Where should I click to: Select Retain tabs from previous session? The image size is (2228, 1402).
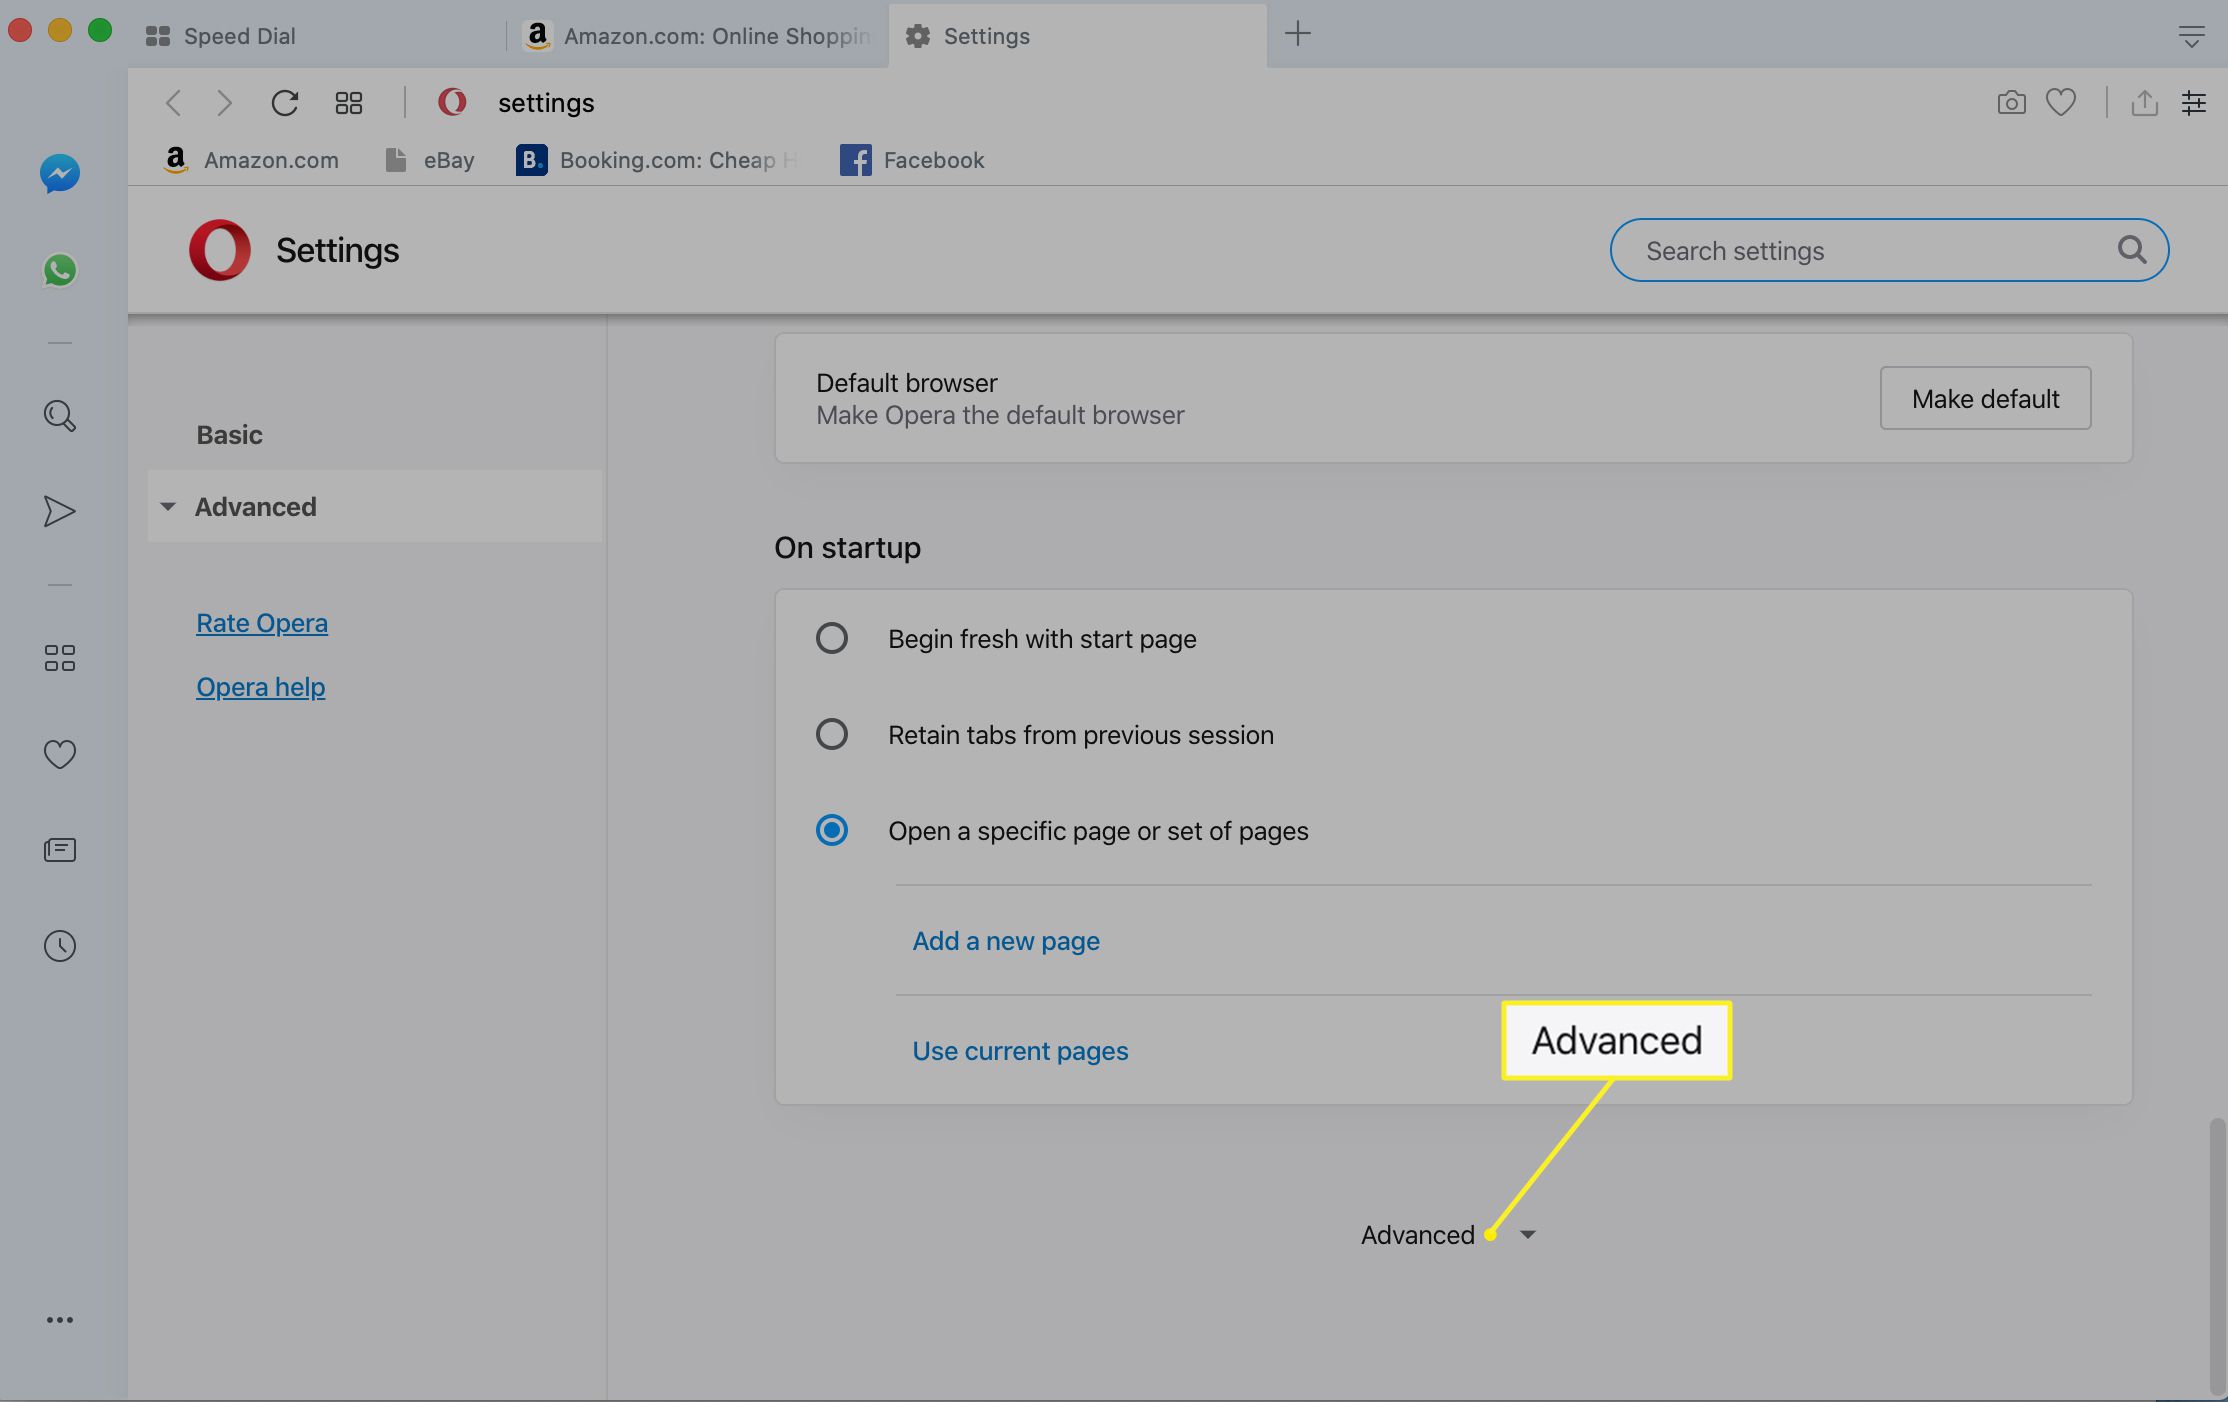point(832,734)
